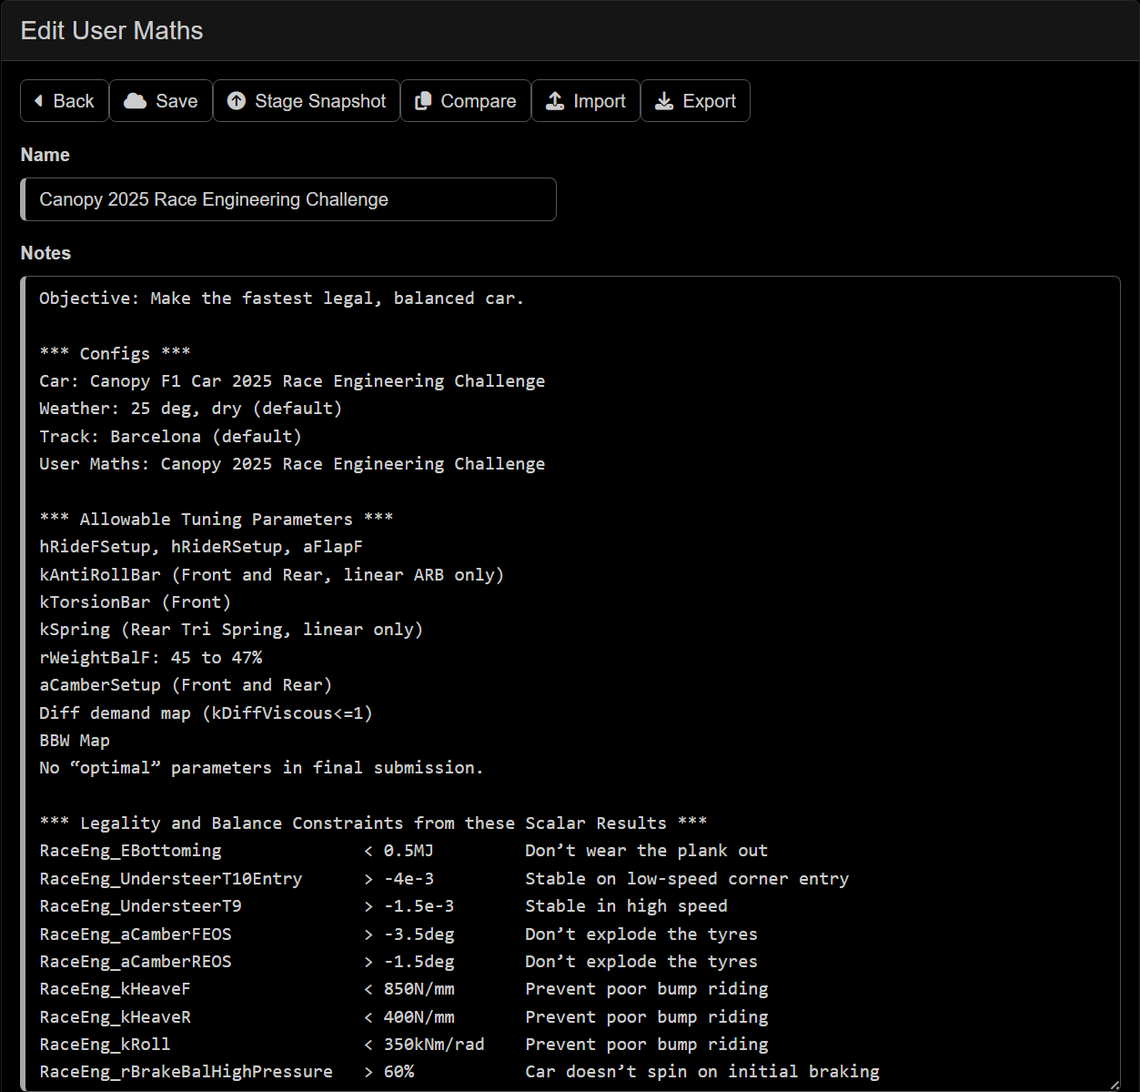Image resolution: width=1140 pixels, height=1092 pixels.
Task: Open Compare via its text label
Action: [478, 101]
